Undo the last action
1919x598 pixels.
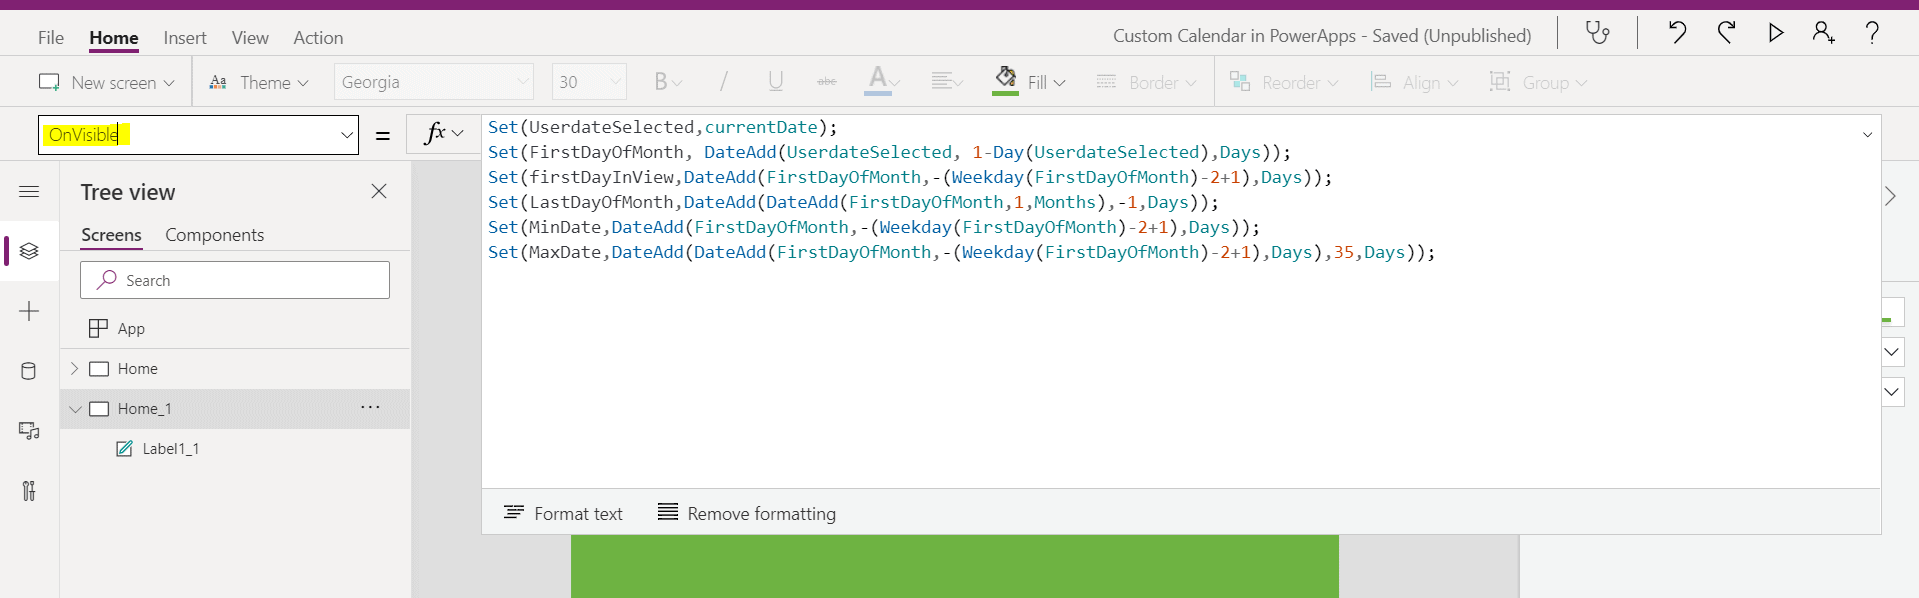click(x=1677, y=33)
